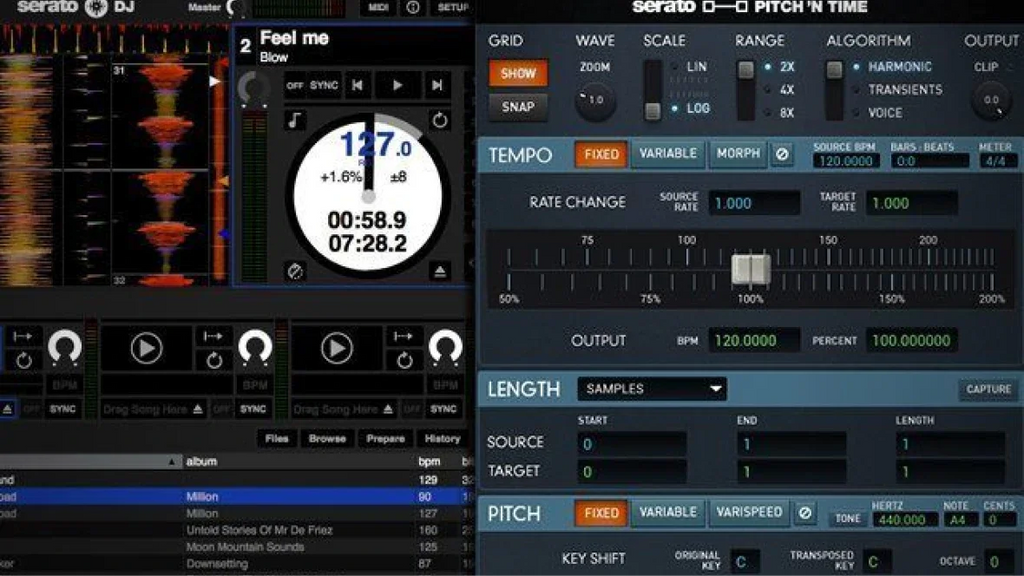This screenshot has height=576, width=1024.
Task: Click the Source BPM 120.0000 field
Action: pos(845,161)
